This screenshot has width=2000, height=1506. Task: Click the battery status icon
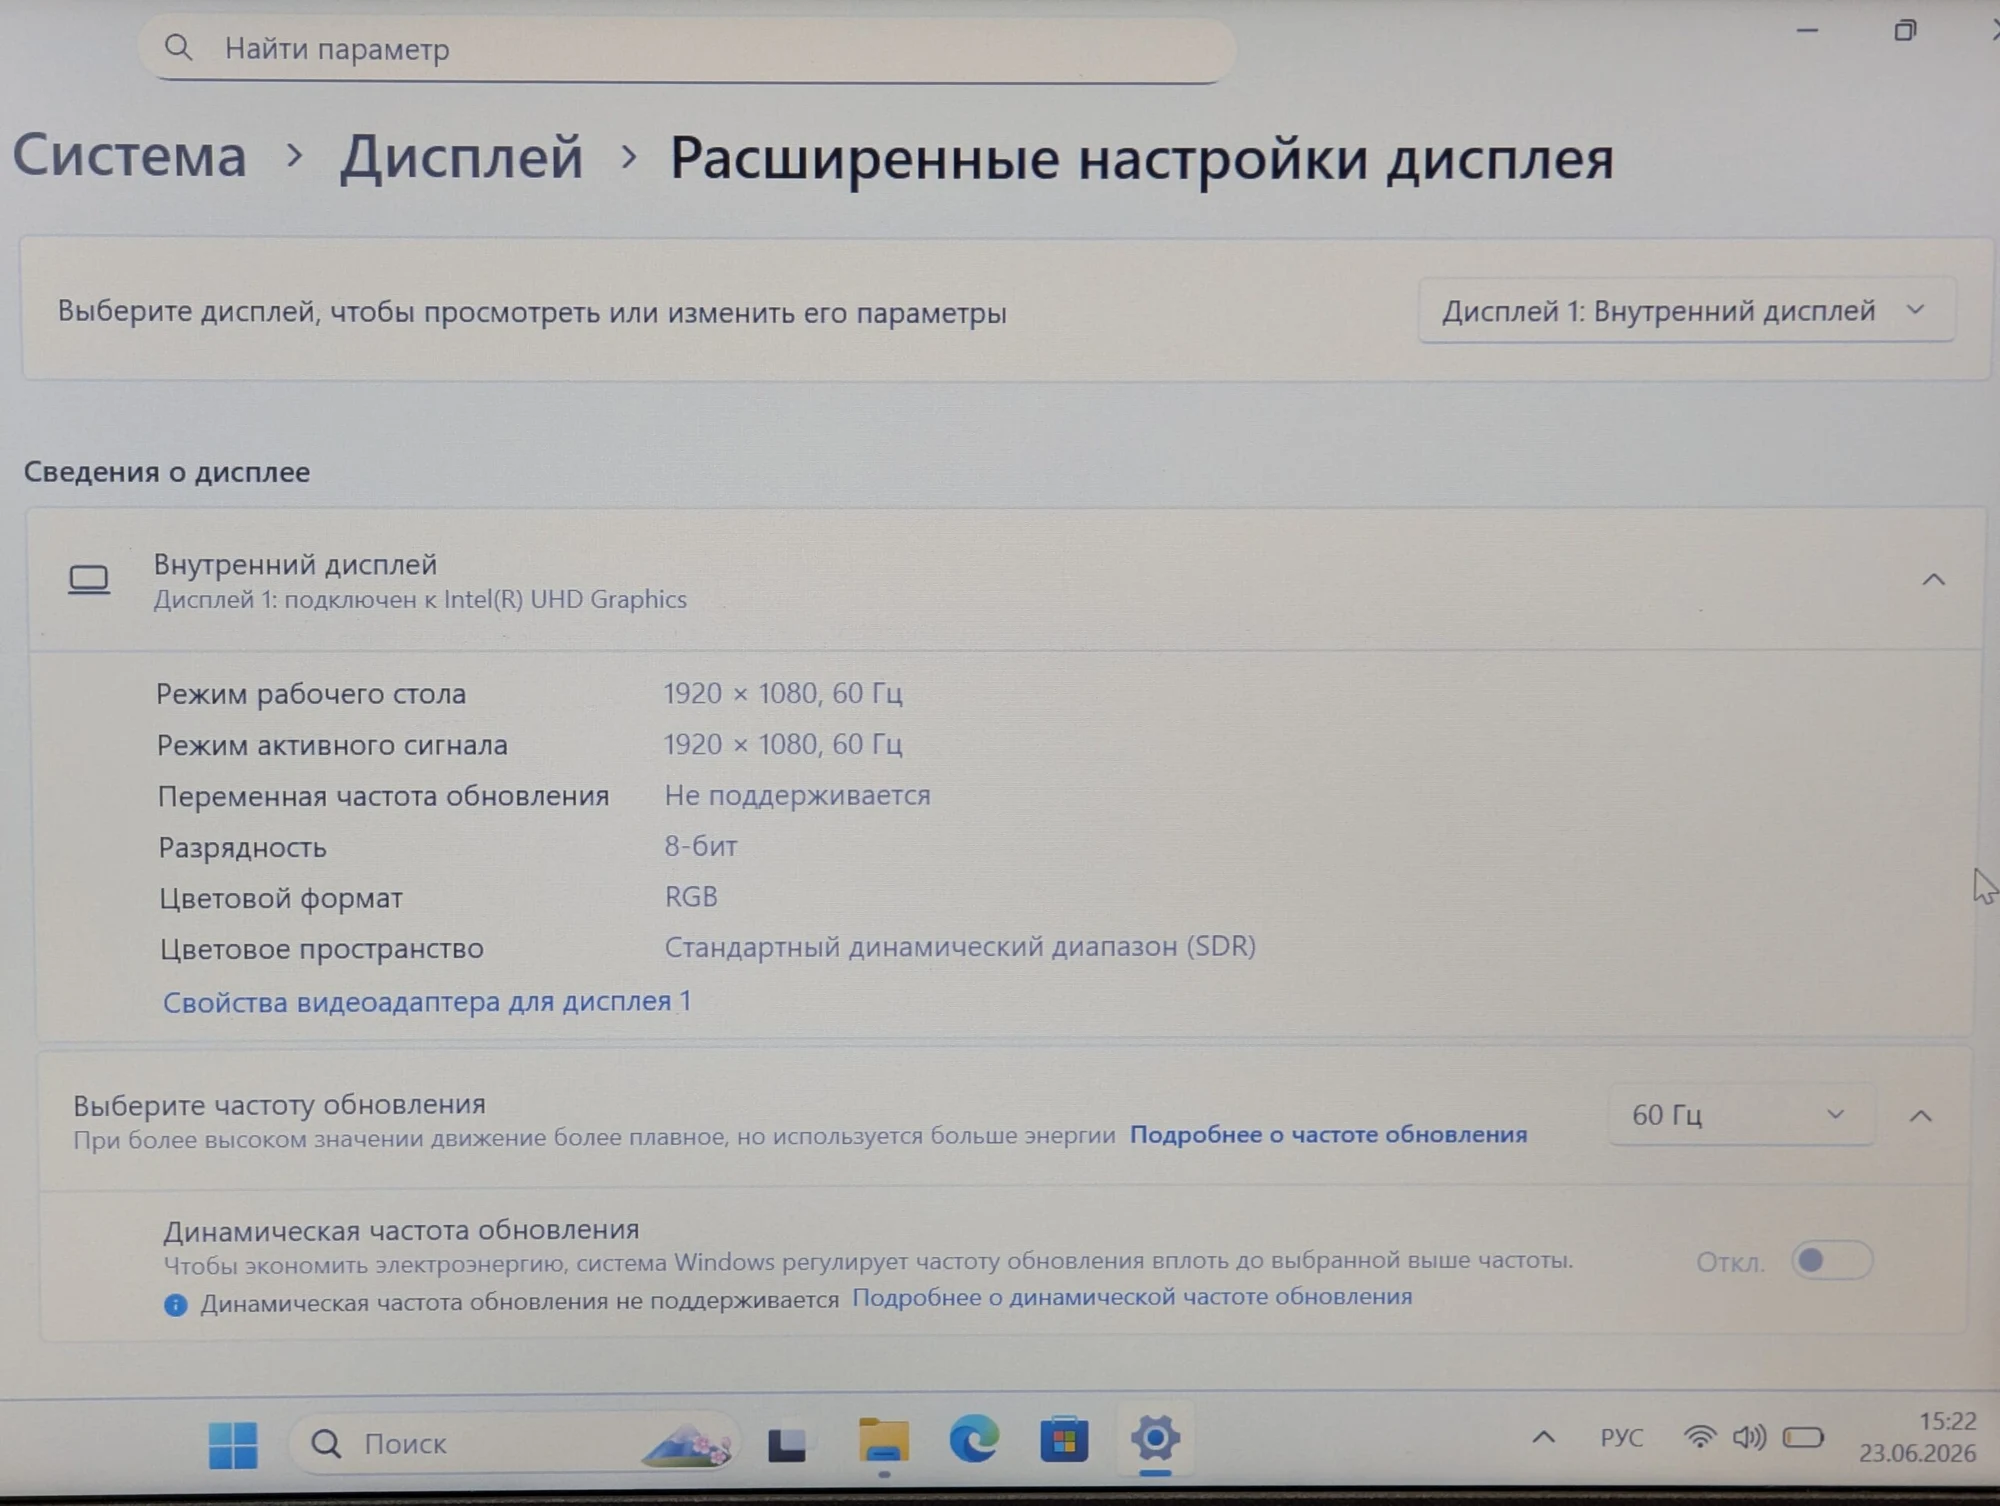[x=1803, y=1437]
